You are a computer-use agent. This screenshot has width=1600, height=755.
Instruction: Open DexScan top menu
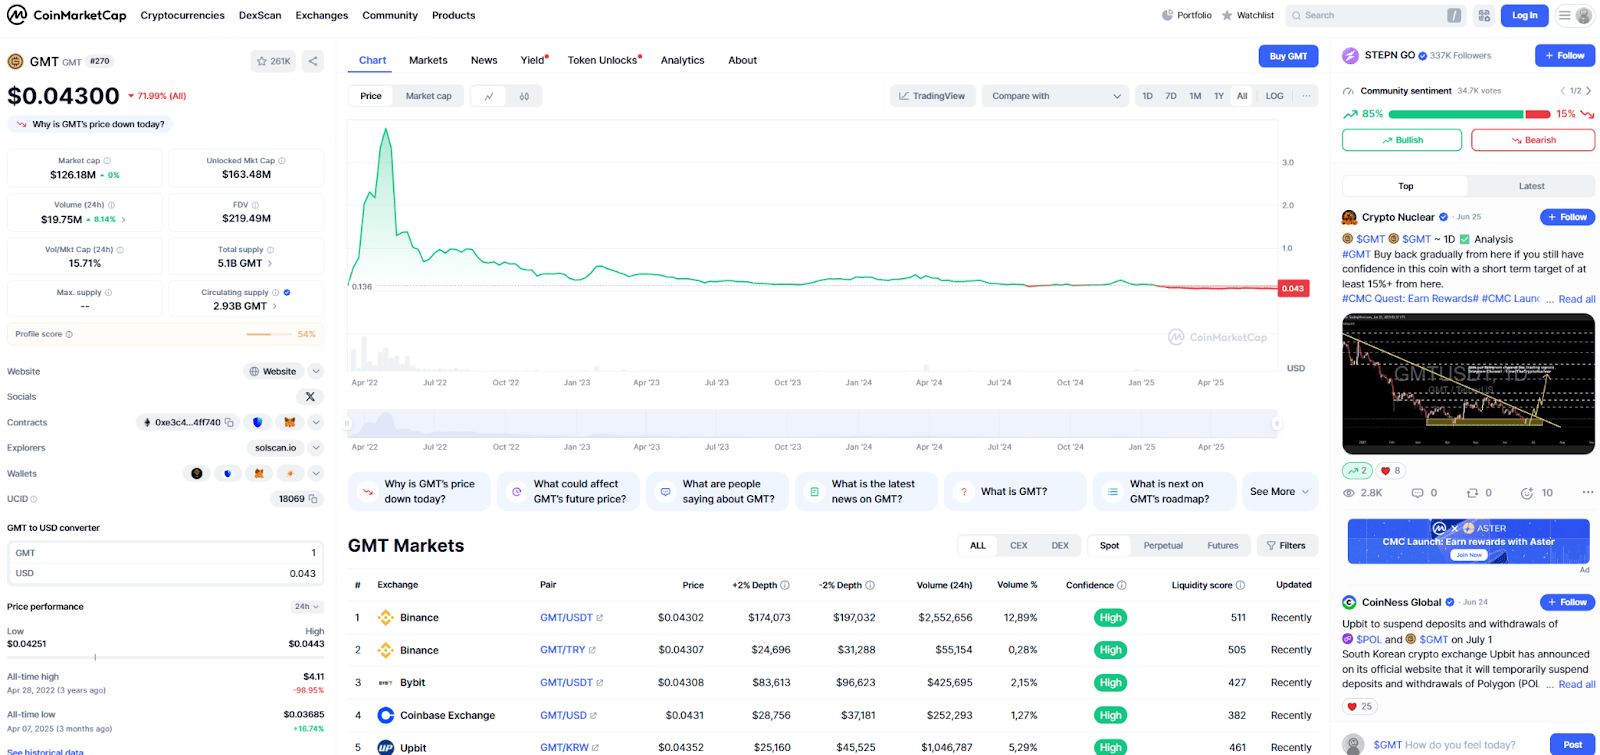point(260,15)
